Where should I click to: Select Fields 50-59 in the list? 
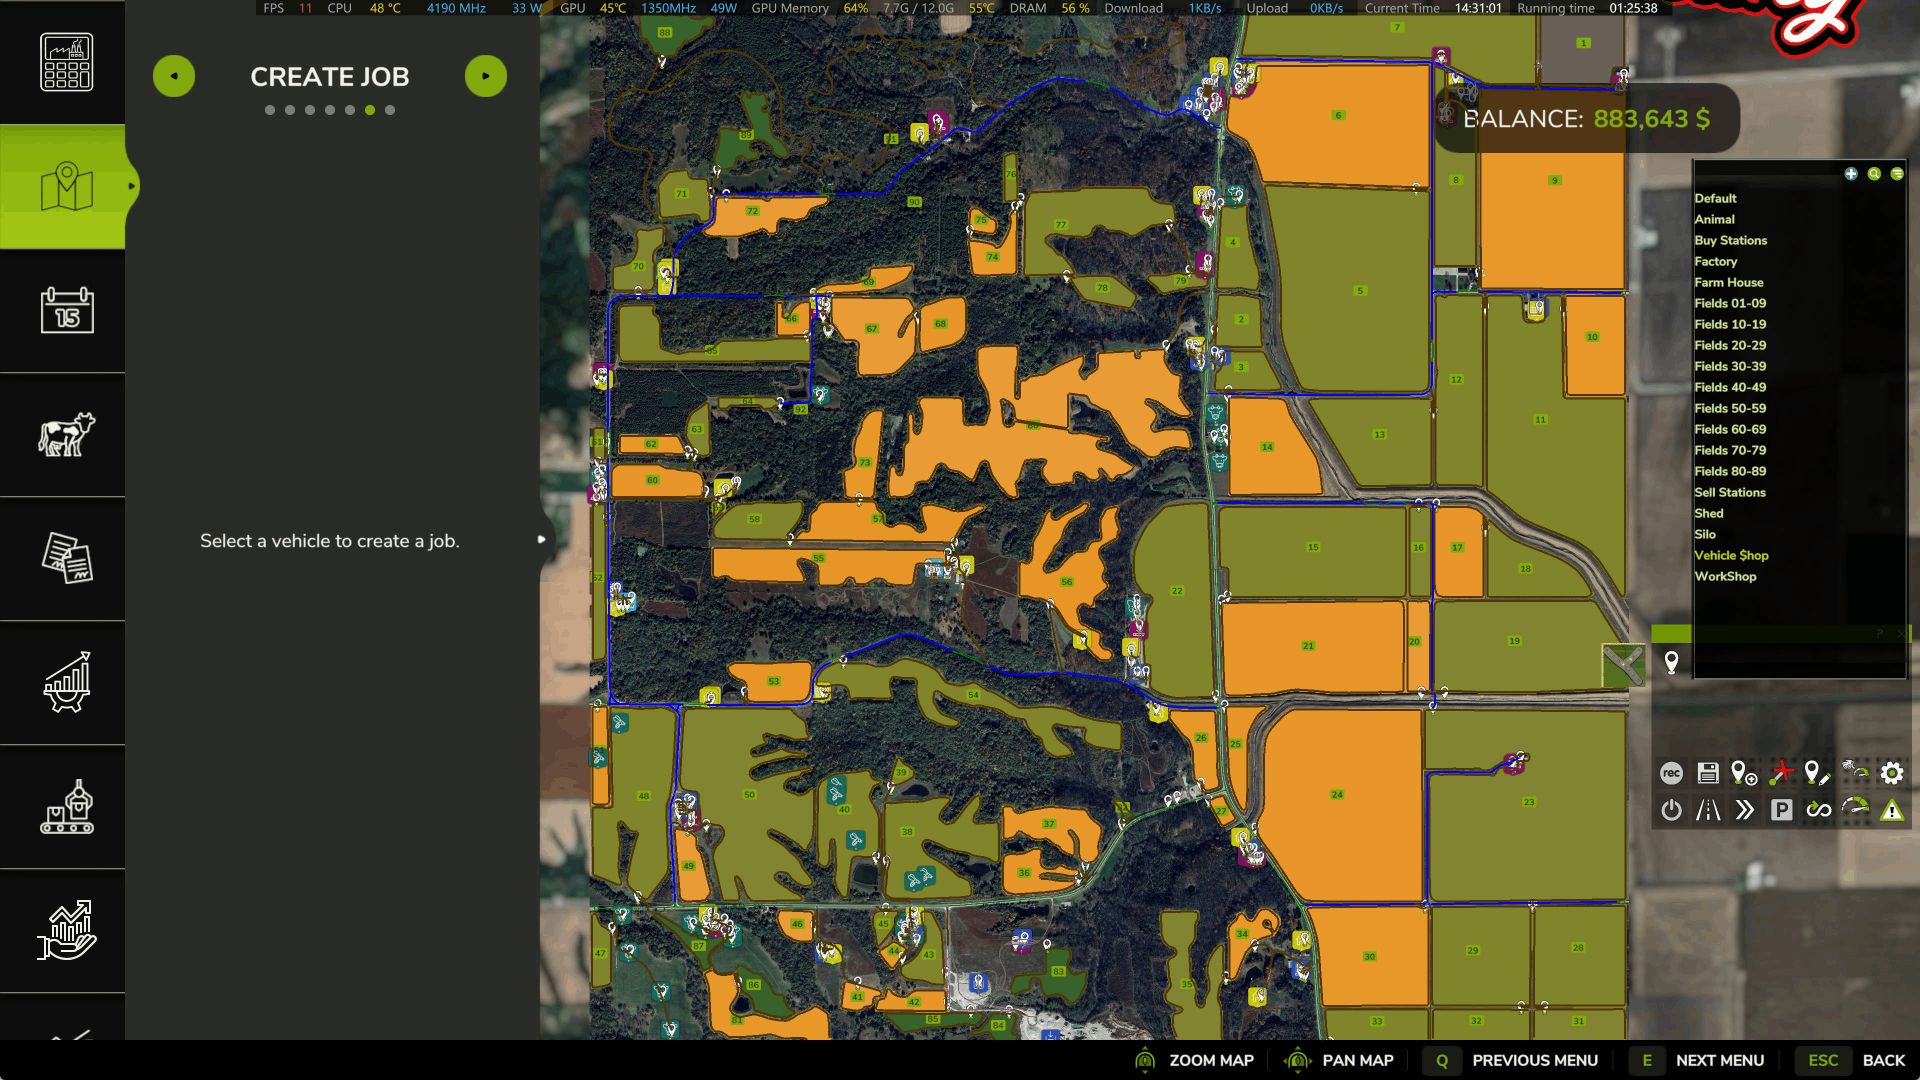click(x=1730, y=408)
